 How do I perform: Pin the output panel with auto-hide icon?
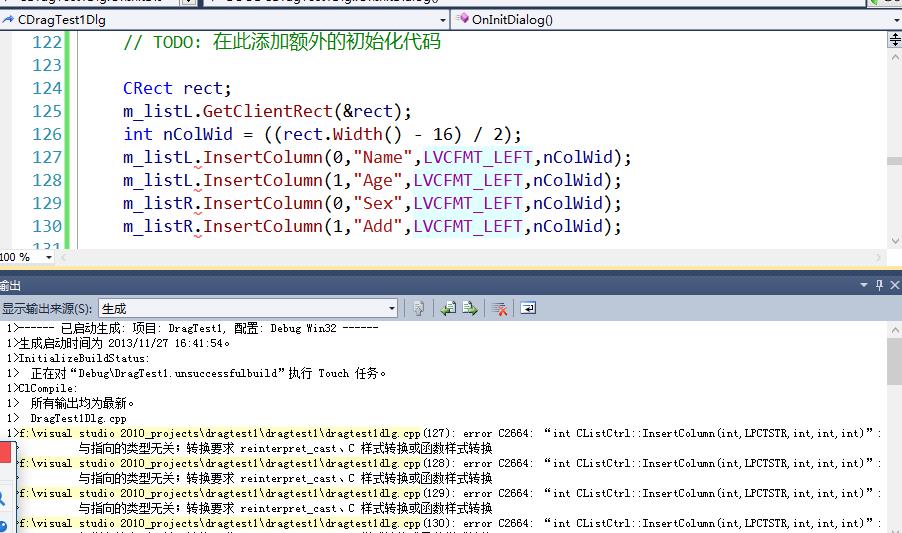pos(879,285)
